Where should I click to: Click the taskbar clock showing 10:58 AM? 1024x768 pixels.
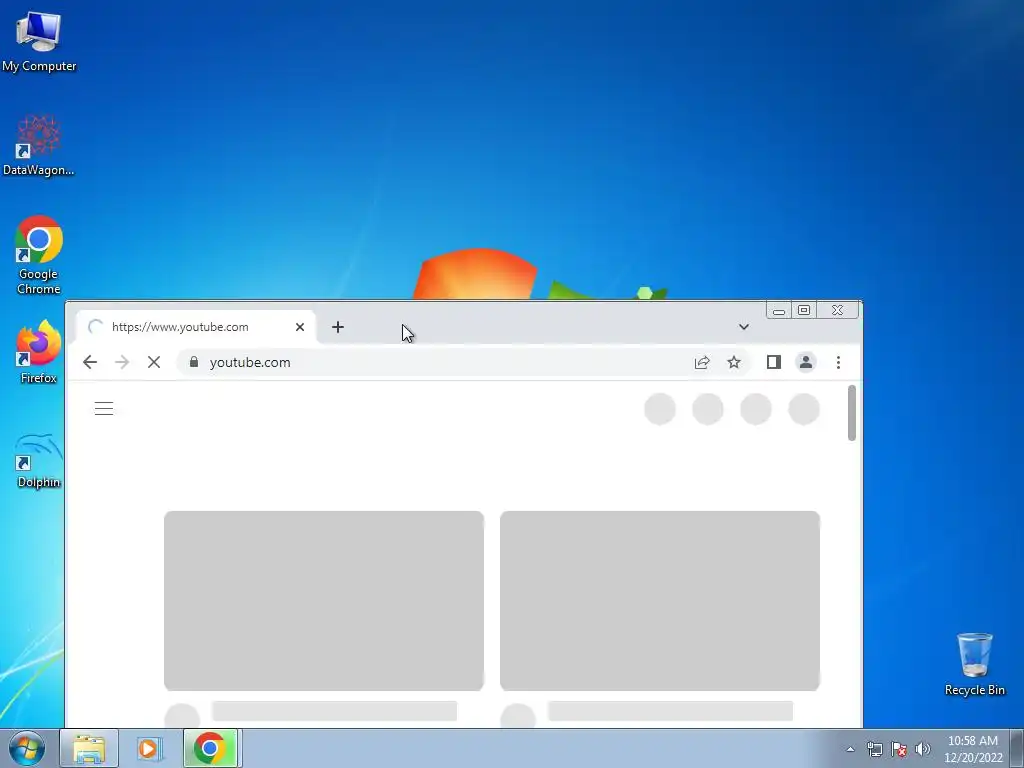click(x=973, y=749)
